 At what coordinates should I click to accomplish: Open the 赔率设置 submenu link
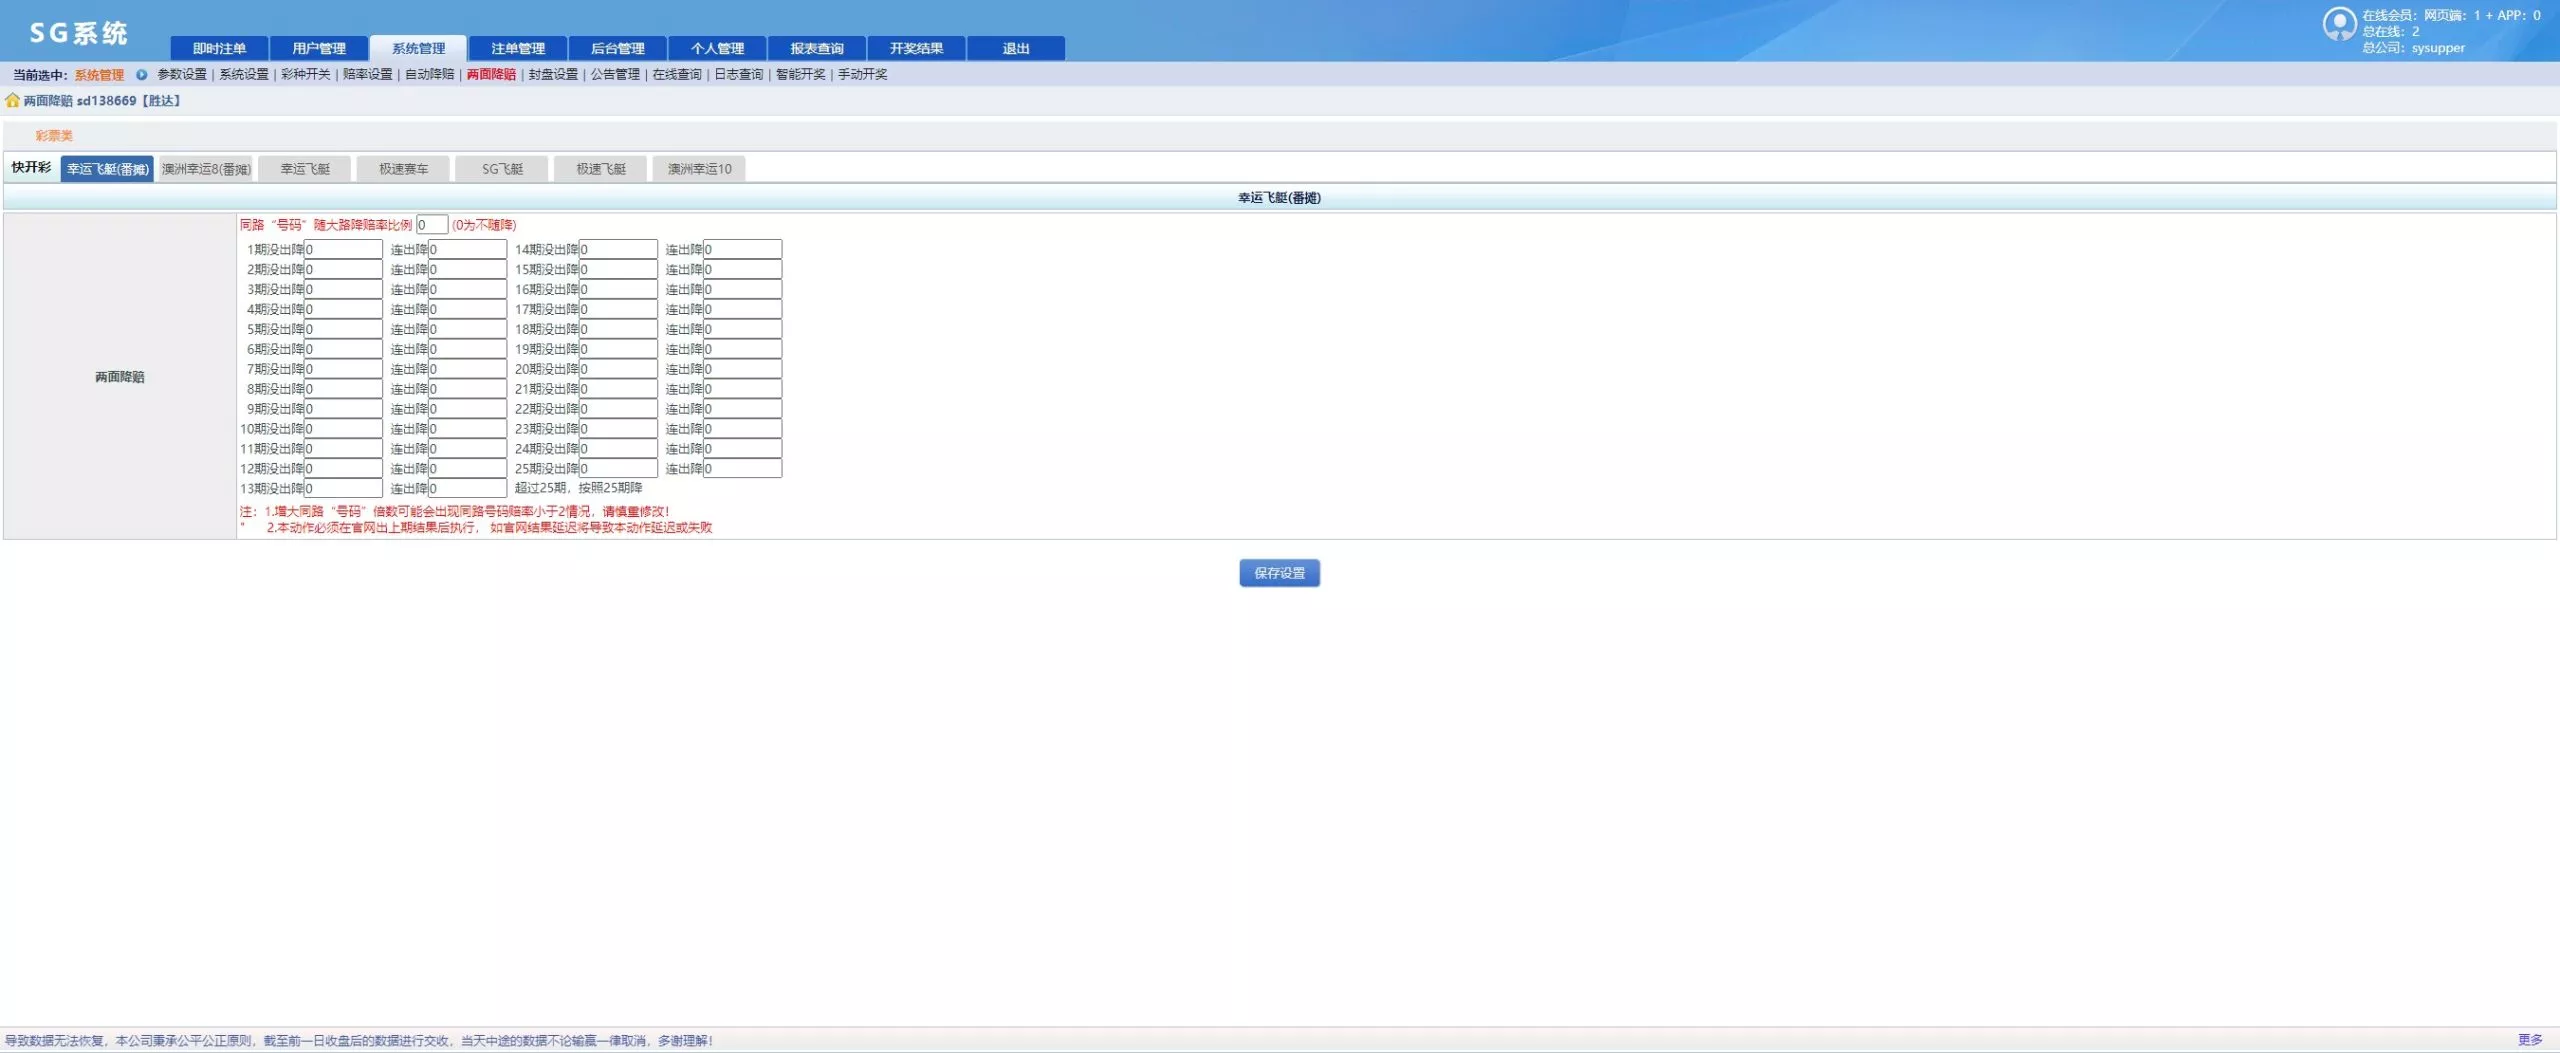[367, 75]
